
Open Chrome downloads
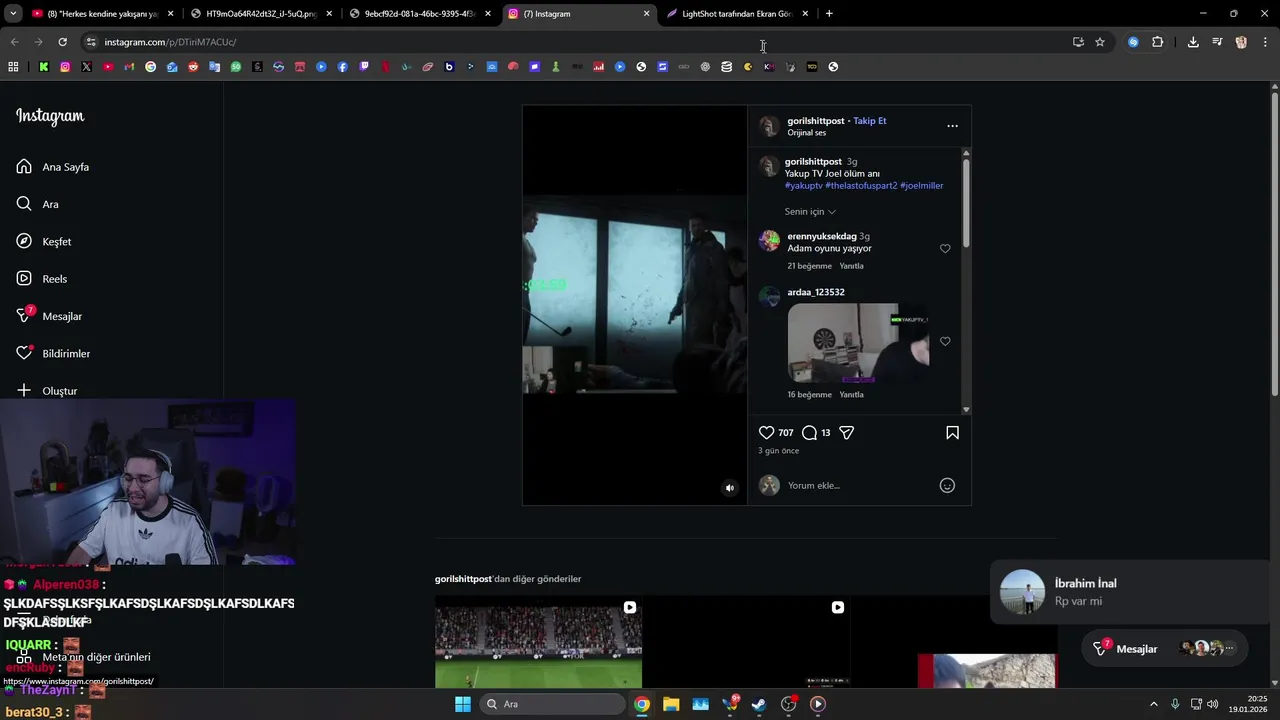coord(1193,42)
